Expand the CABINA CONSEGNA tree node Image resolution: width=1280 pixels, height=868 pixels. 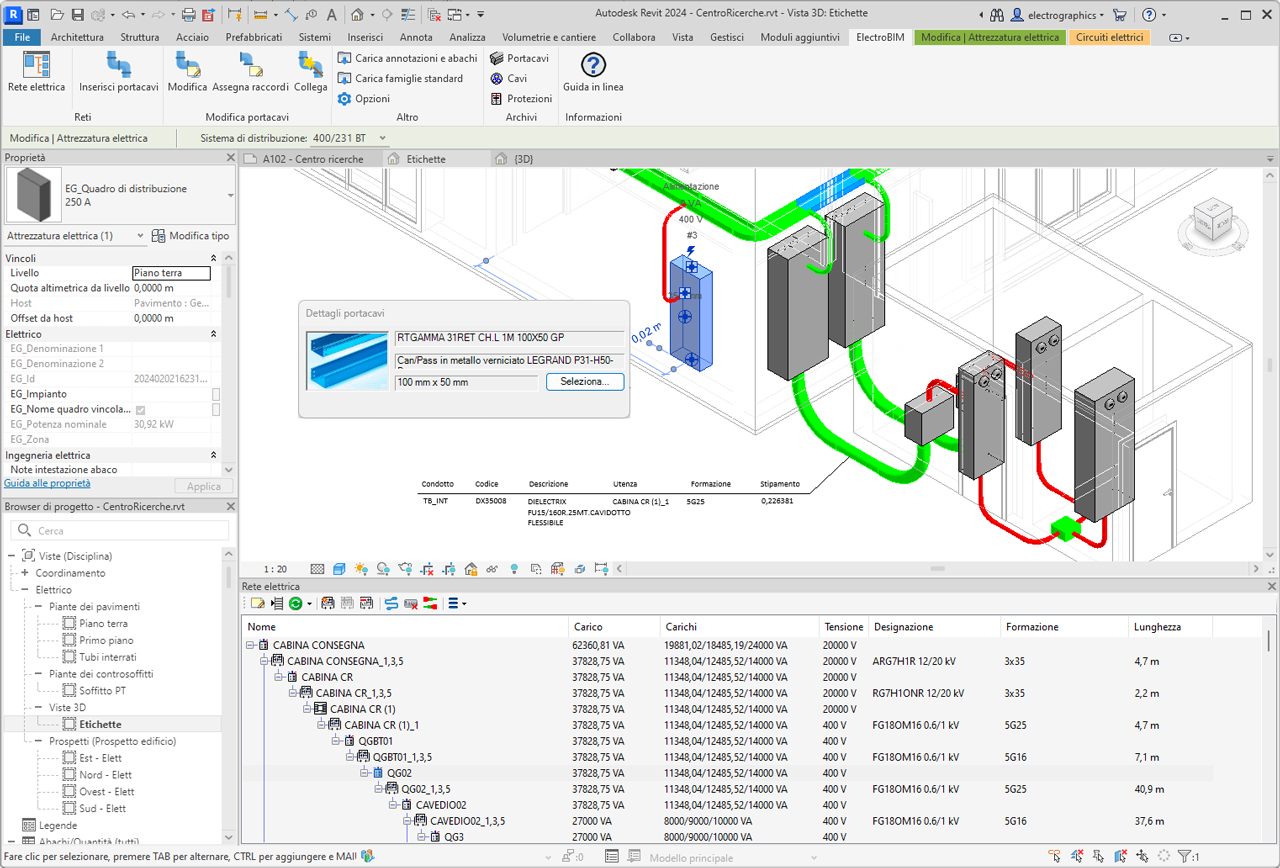pyautogui.click(x=250, y=645)
